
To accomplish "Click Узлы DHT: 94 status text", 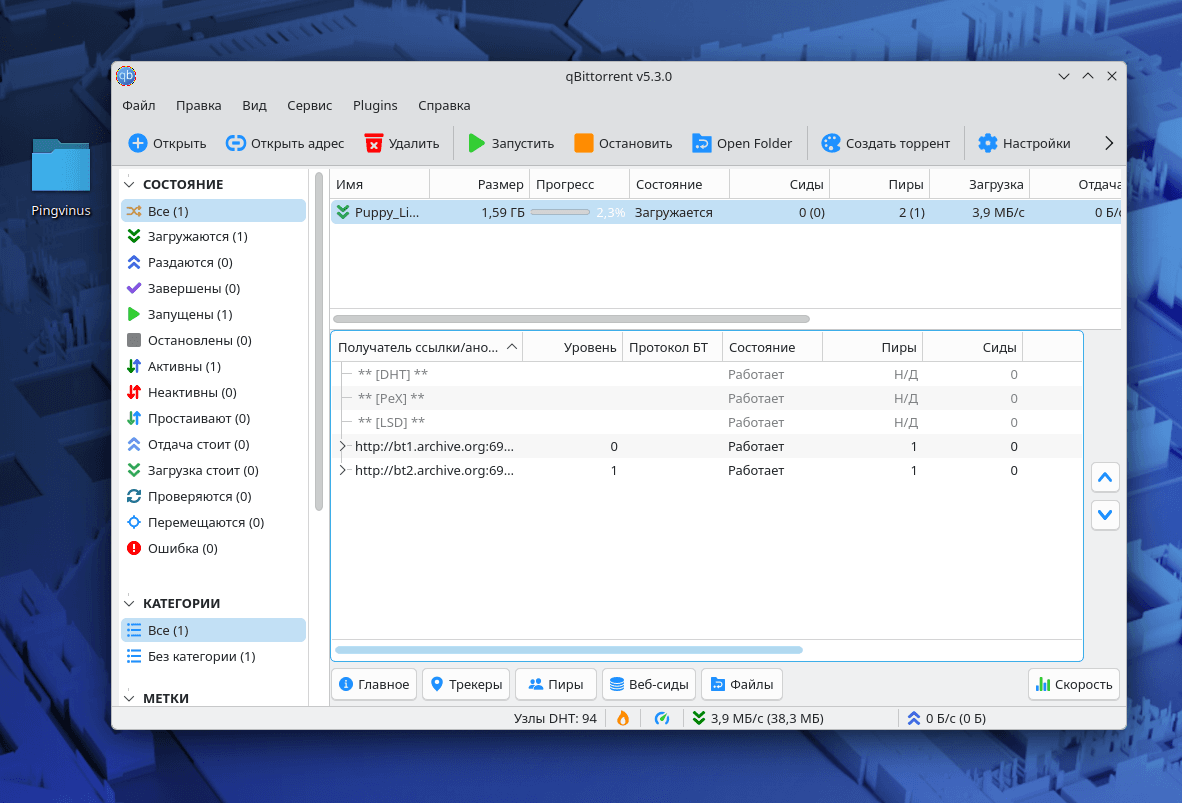I will [x=555, y=719].
